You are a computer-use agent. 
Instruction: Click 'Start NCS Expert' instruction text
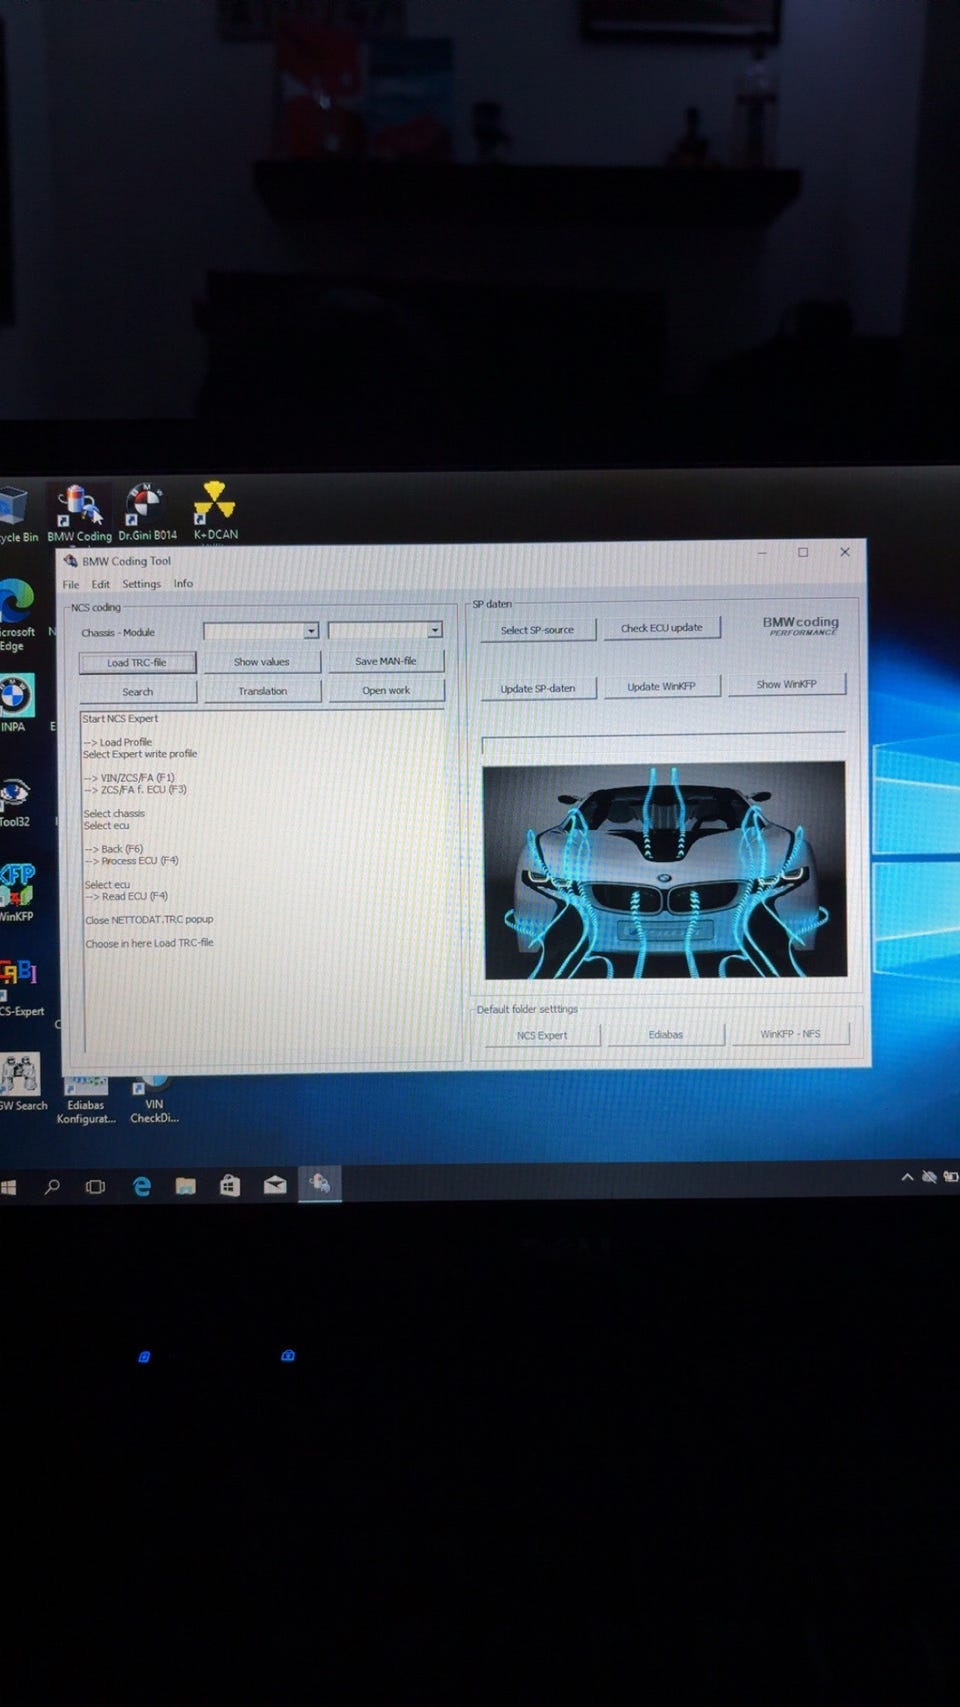[x=120, y=719]
